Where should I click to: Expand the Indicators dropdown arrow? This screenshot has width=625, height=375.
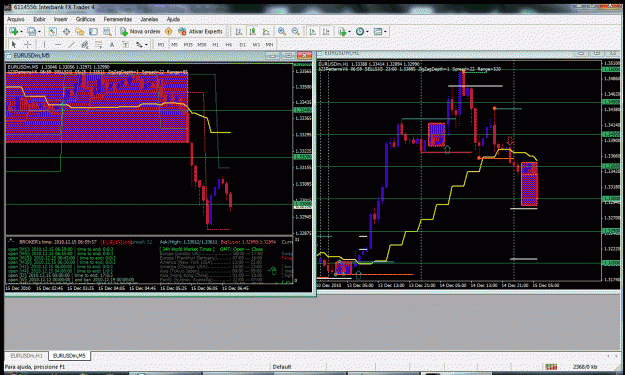350,32
